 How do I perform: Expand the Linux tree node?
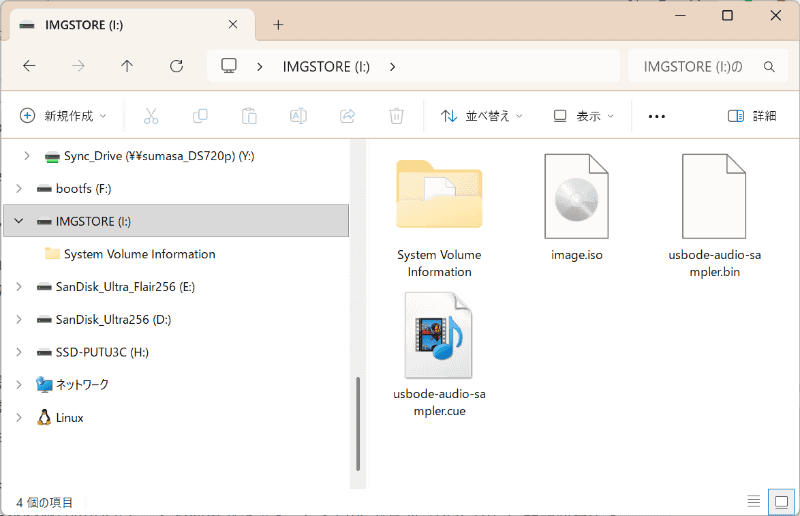[x=19, y=417]
